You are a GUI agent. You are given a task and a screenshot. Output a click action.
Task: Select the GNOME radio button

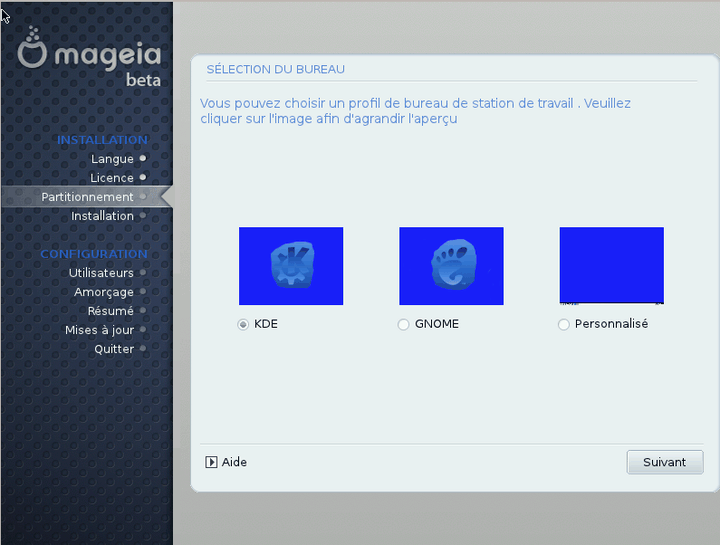pyautogui.click(x=403, y=325)
